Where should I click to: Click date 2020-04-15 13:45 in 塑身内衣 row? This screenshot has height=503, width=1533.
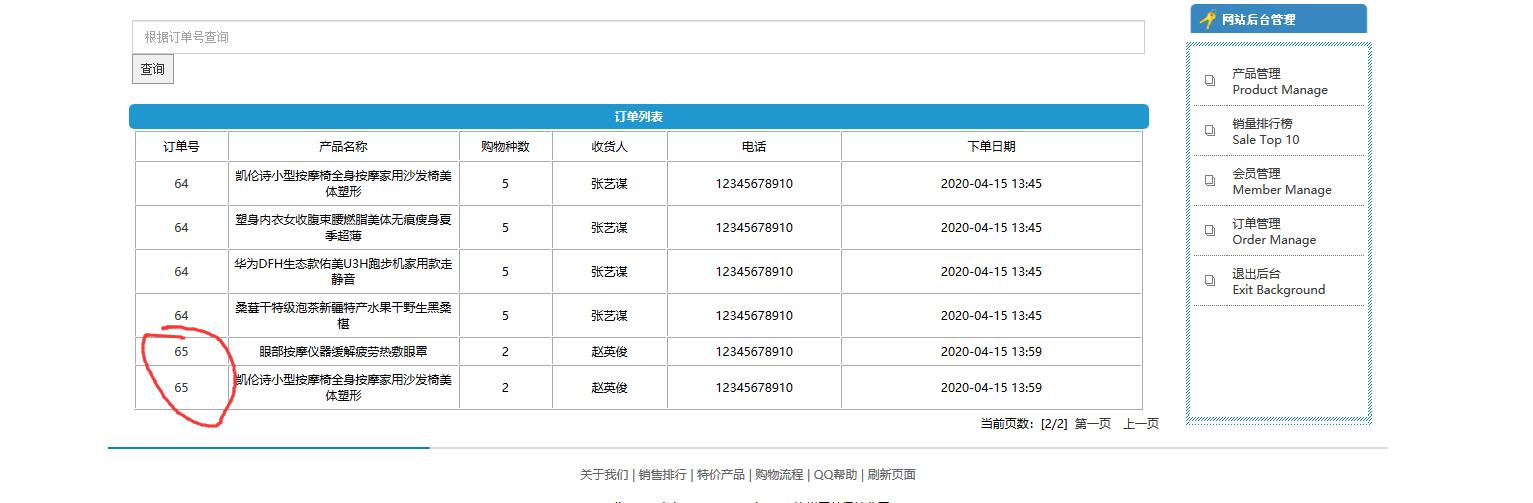pyautogui.click(x=991, y=228)
